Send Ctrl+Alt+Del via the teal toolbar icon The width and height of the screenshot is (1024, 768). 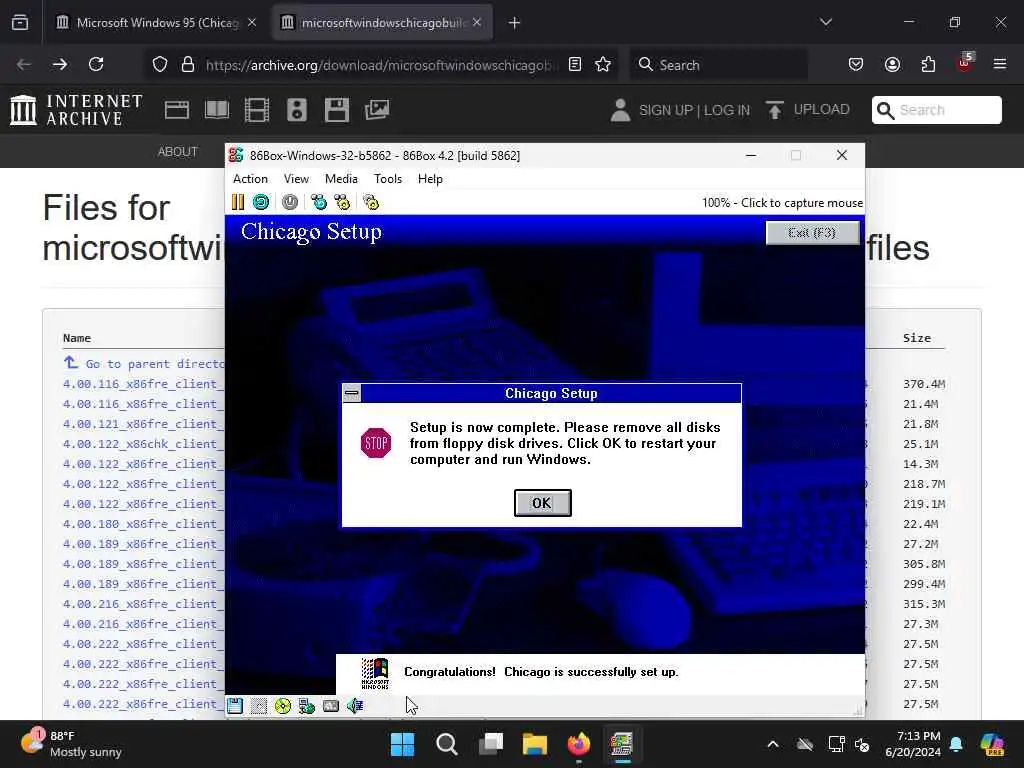pos(319,202)
